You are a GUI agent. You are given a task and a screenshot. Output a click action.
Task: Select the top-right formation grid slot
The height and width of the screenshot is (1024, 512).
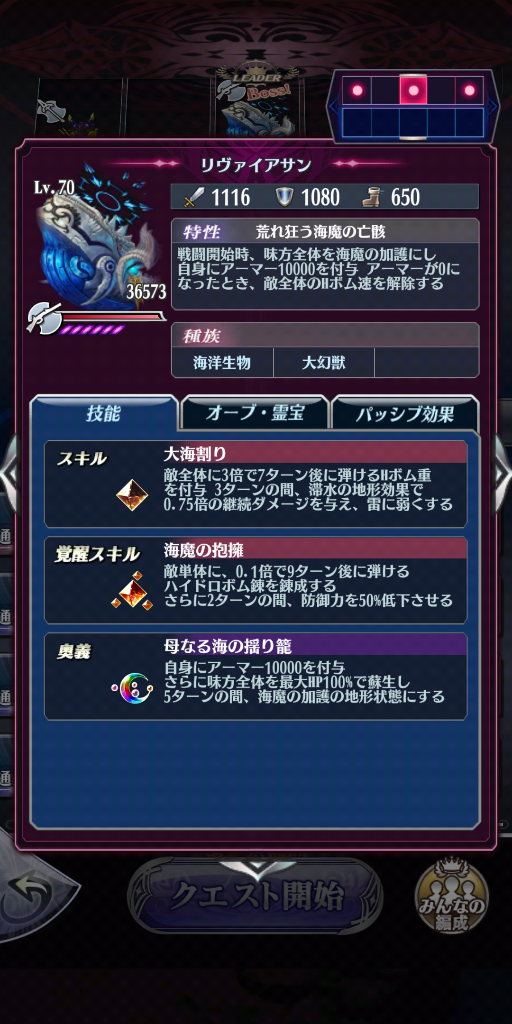[469, 90]
